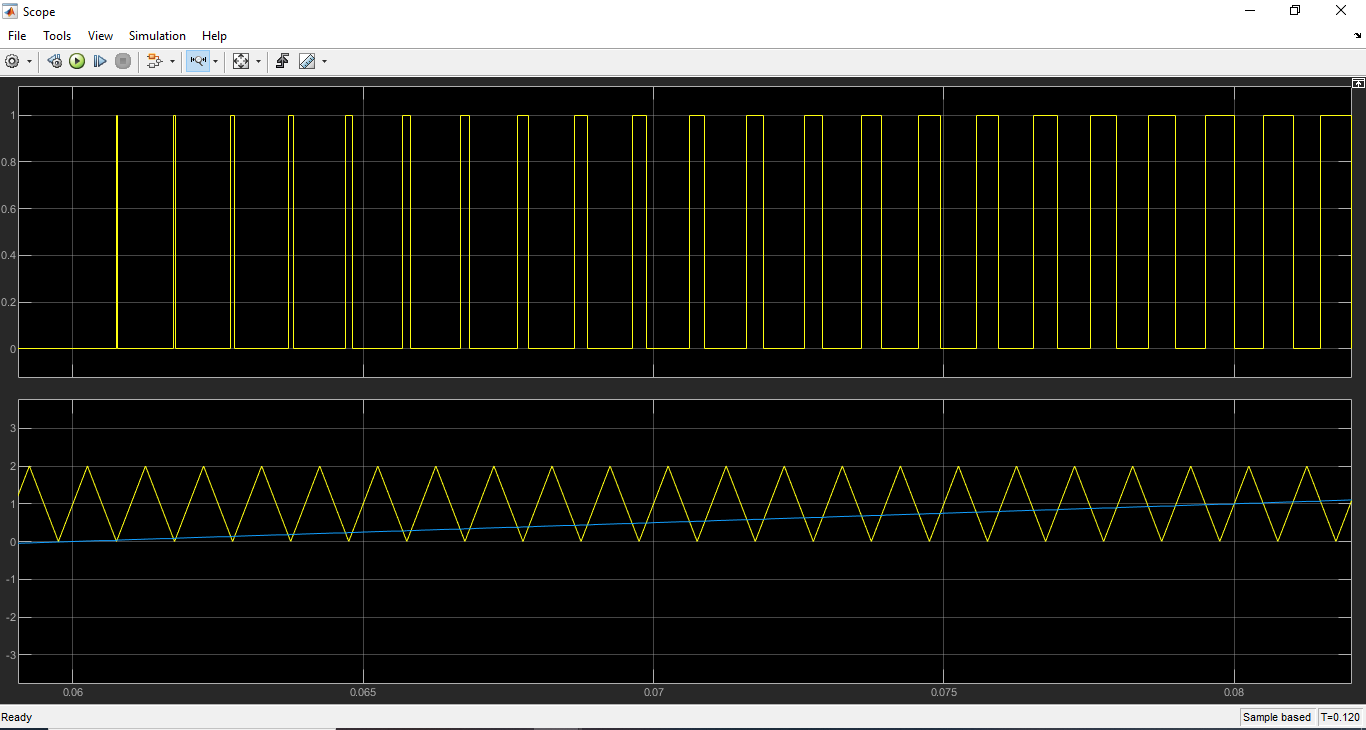The width and height of the screenshot is (1366, 730).
Task: Step forward one simulation step
Action: click(99, 61)
